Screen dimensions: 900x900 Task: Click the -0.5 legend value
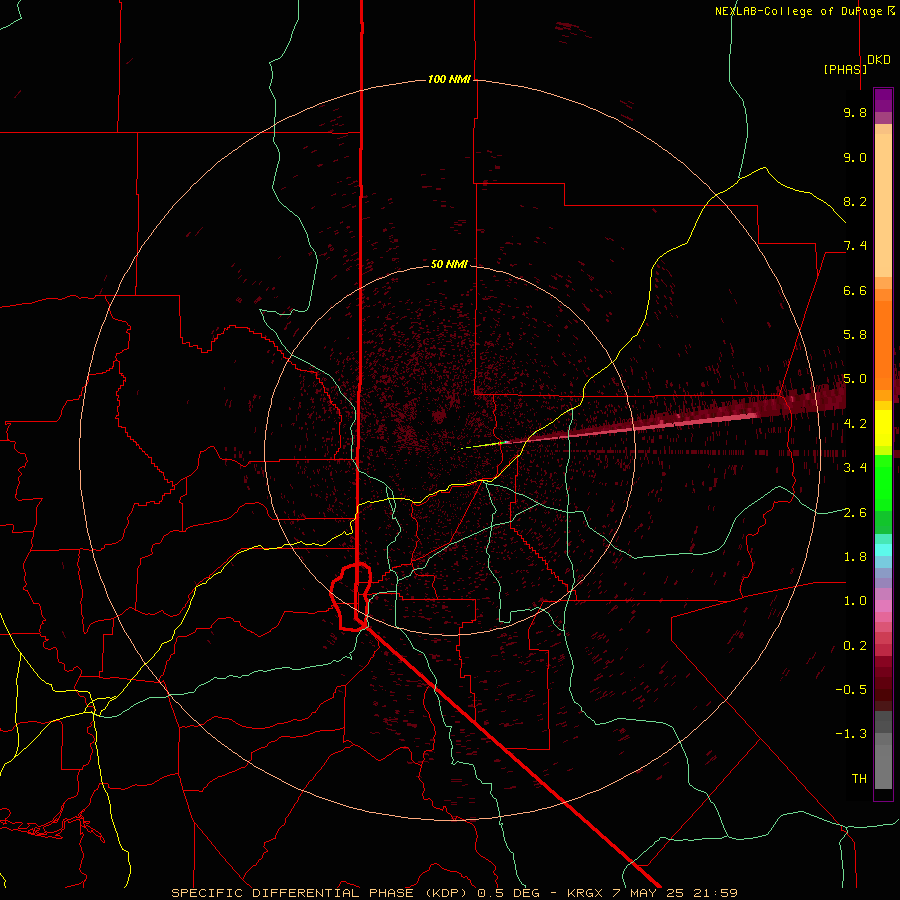(851, 690)
